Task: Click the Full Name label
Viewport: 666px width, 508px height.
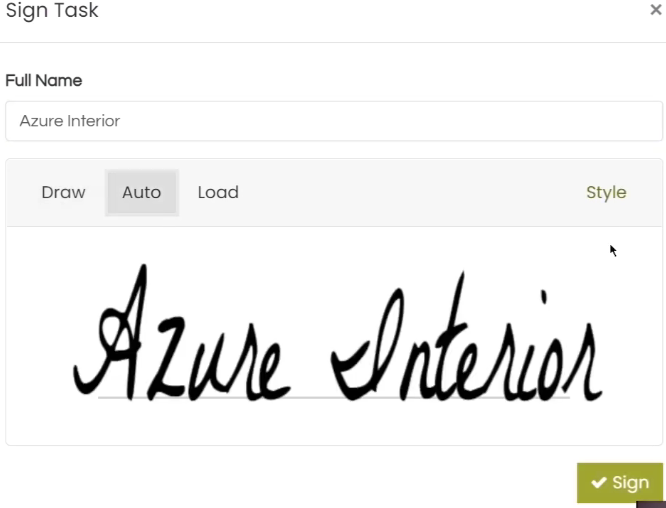Action: [x=44, y=80]
